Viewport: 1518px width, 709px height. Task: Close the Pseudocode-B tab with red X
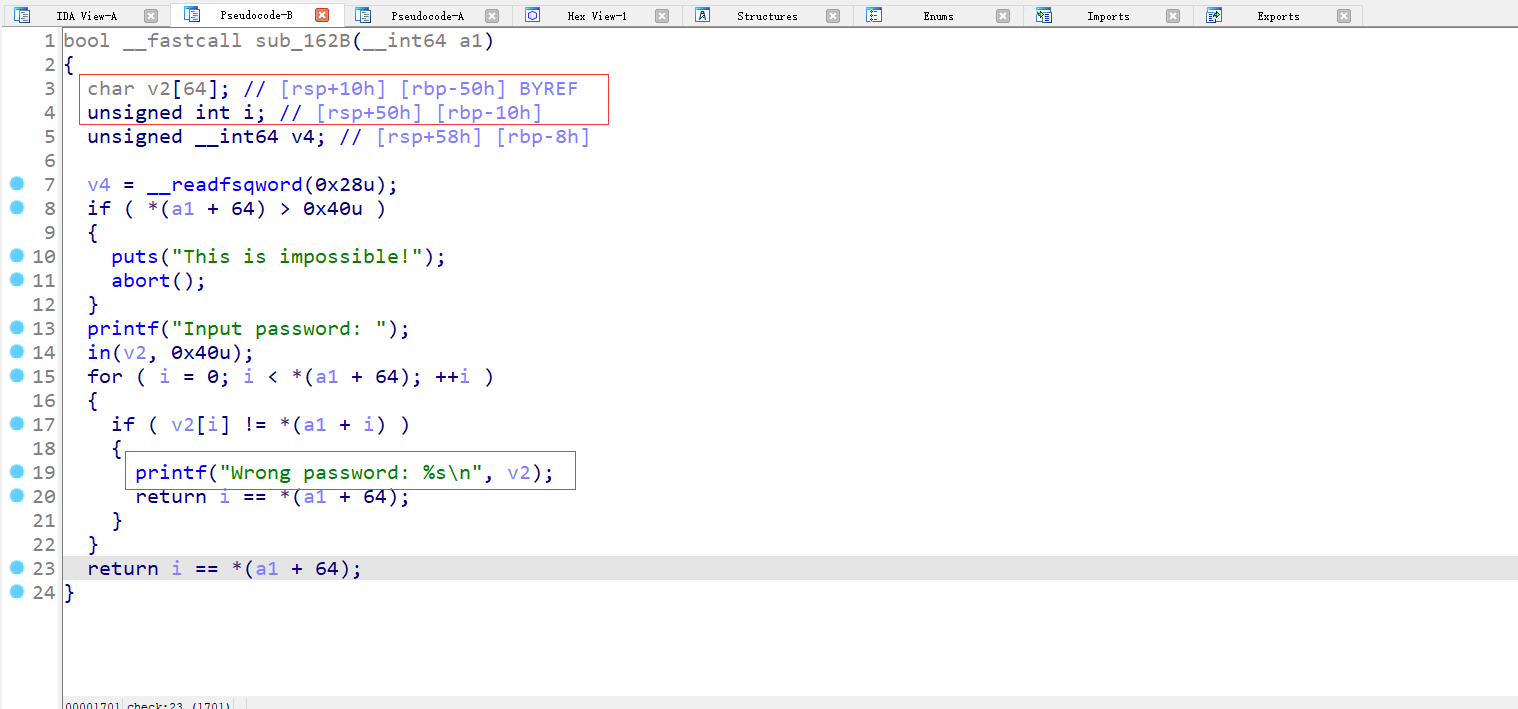tap(321, 16)
